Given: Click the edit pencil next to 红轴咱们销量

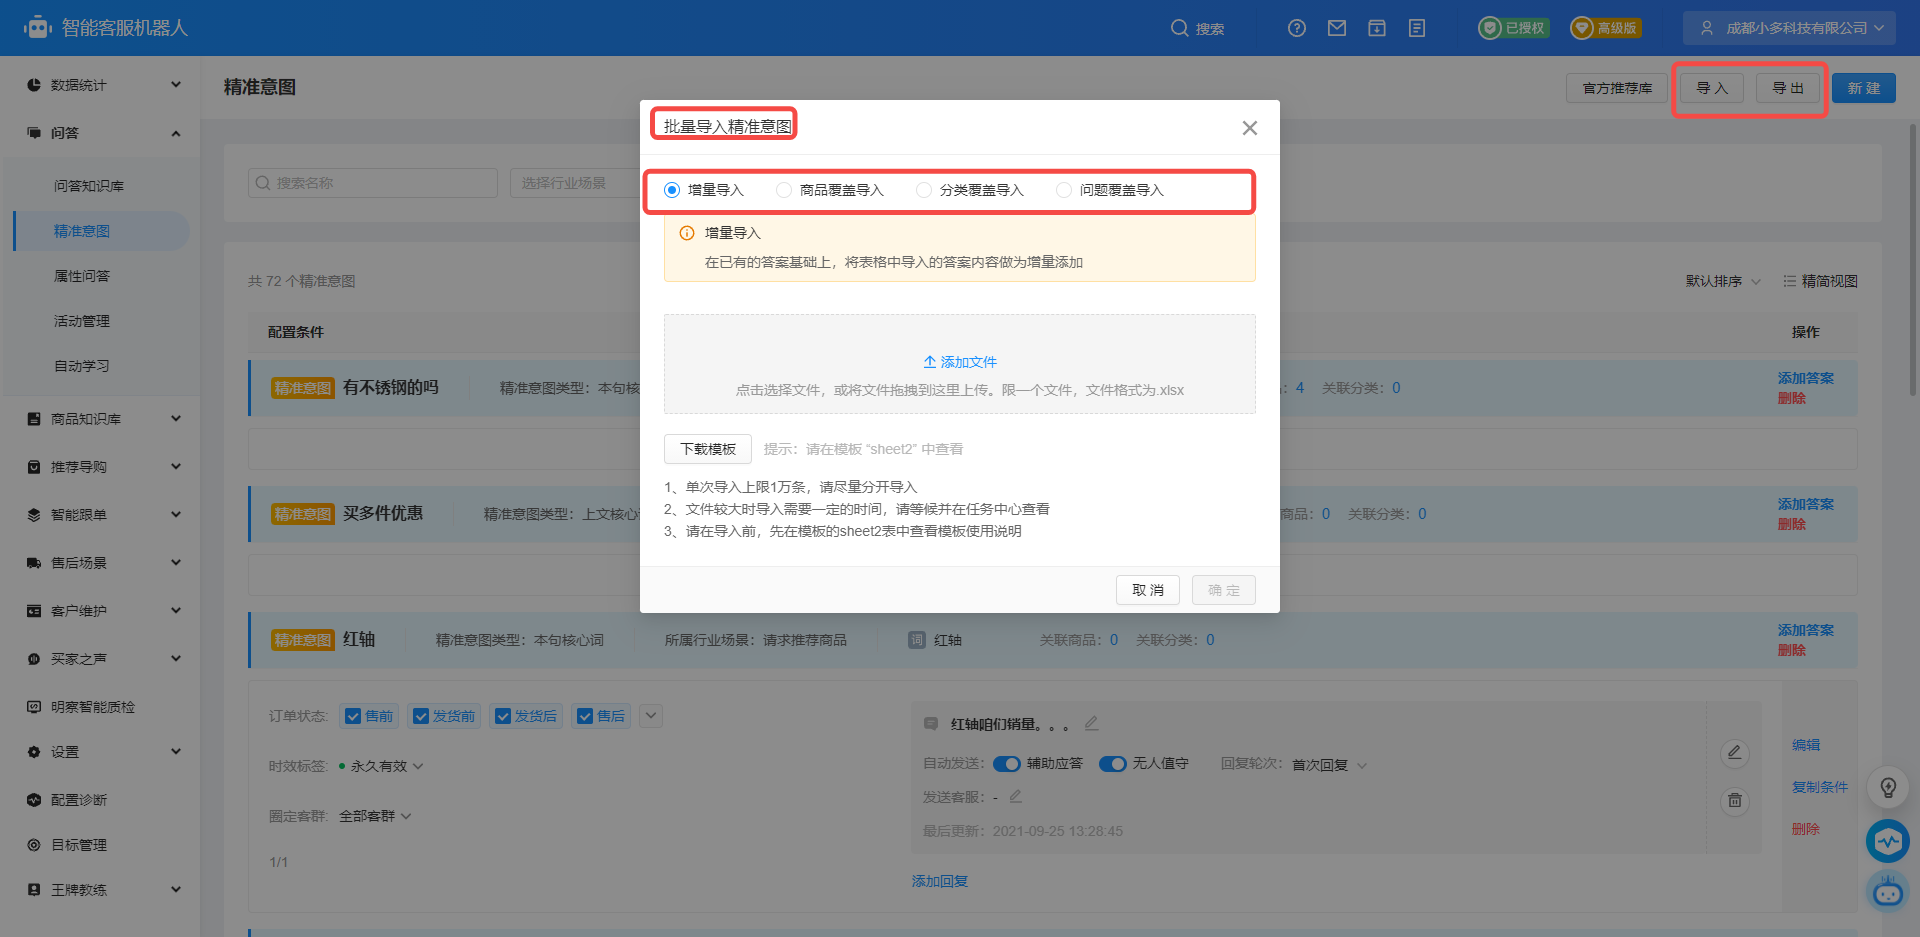Looking at the screenshot, I should tap(1092, 722).
